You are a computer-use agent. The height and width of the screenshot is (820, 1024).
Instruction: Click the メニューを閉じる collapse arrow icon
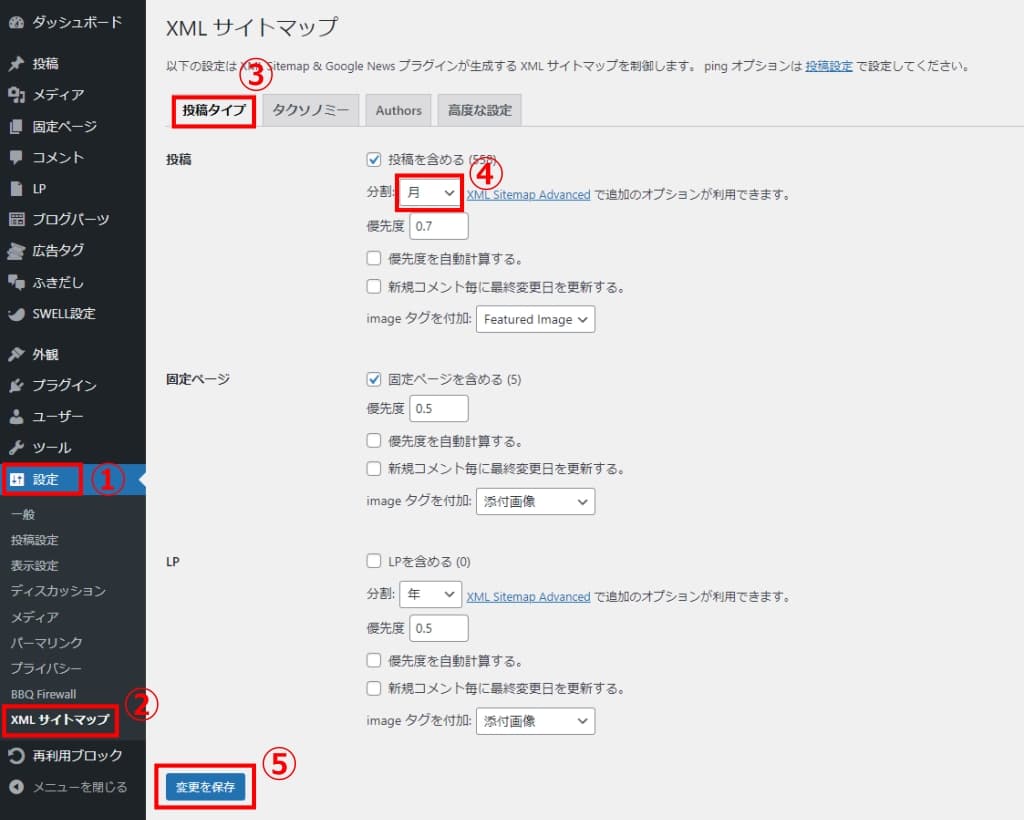(16, 787)
